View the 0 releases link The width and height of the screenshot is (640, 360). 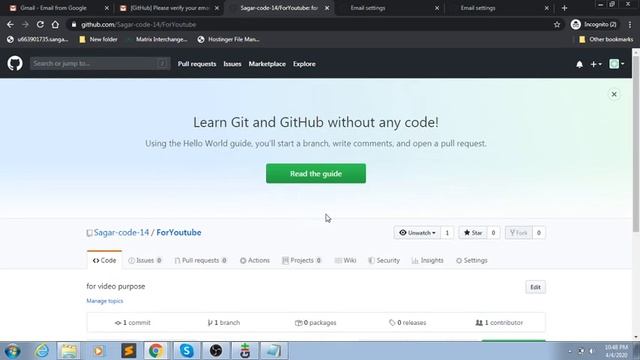(407, 322)
